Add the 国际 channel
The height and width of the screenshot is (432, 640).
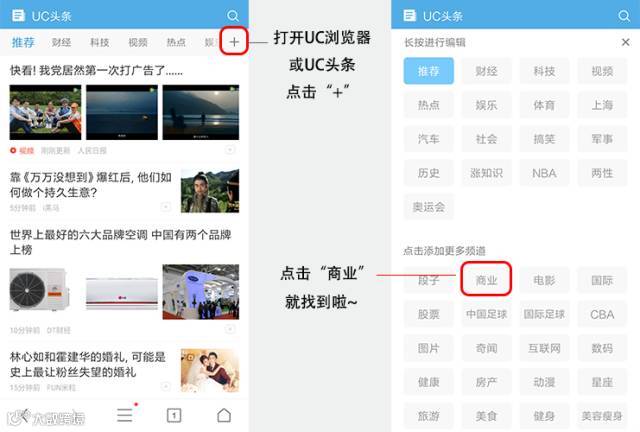pyautogui.click(x=602, y=280)
